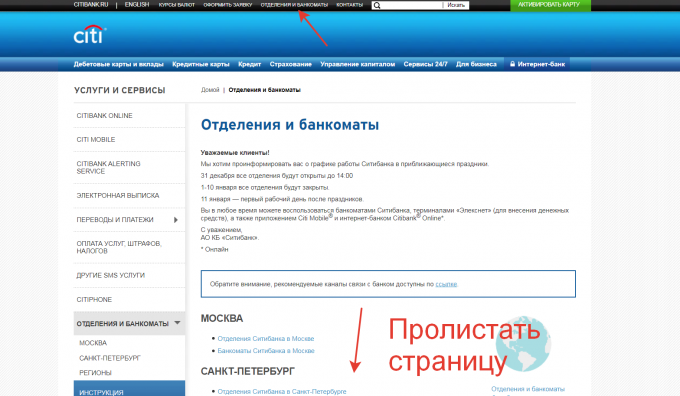
Task: Open the Сервисы 24/7 menu
Action: coord(425,64)
